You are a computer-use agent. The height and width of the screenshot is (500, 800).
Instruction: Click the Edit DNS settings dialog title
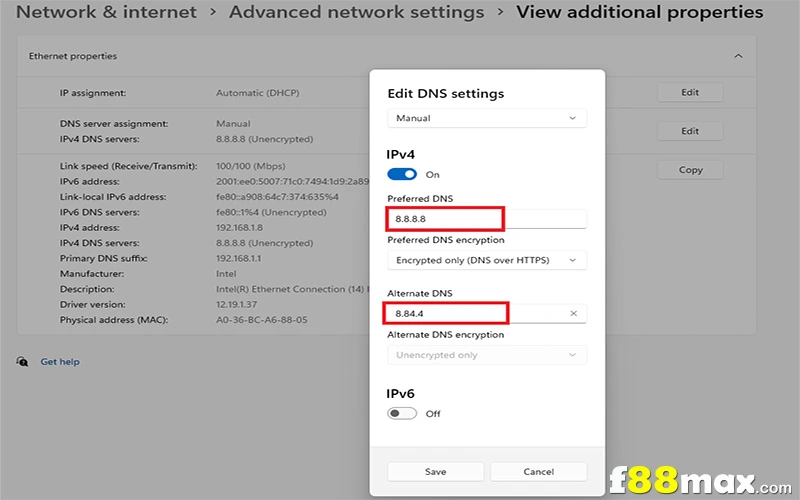pyautogui.click(x=445, y=93)
